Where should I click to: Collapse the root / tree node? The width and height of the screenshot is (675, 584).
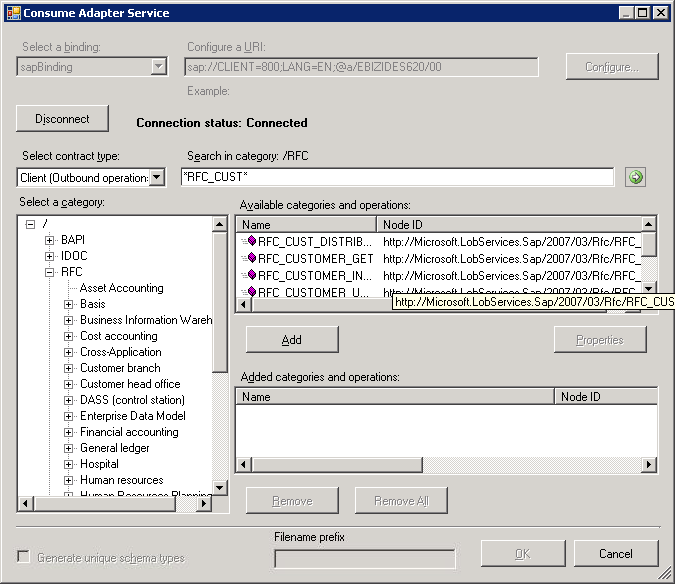pyautogui.click(x=30, y=224)
